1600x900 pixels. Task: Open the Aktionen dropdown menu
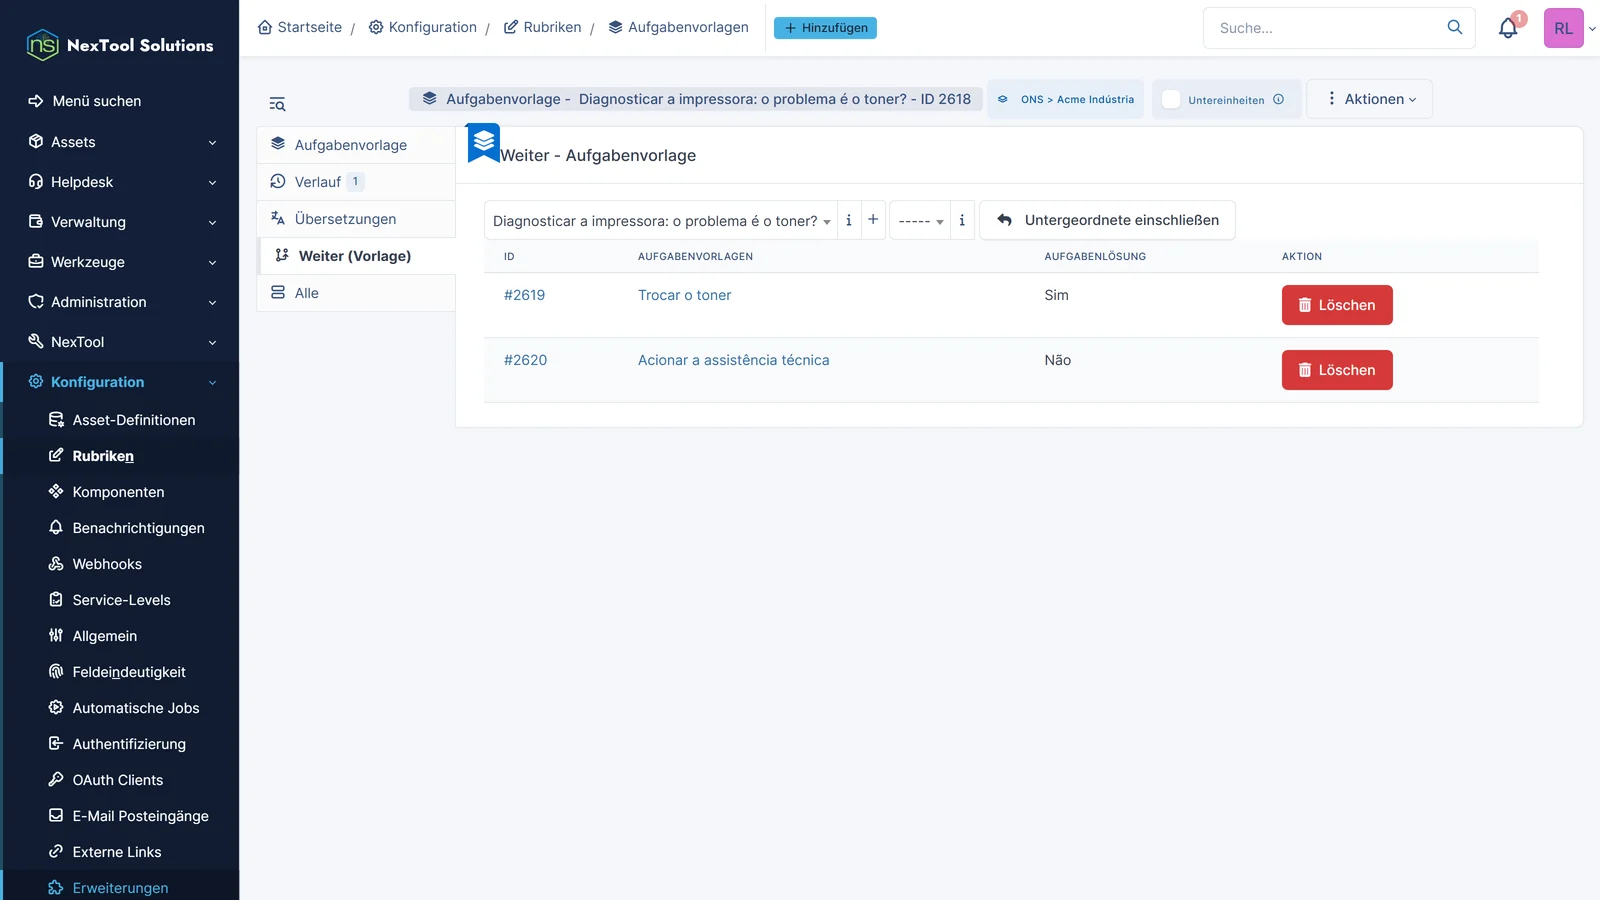click(1370, 99)
